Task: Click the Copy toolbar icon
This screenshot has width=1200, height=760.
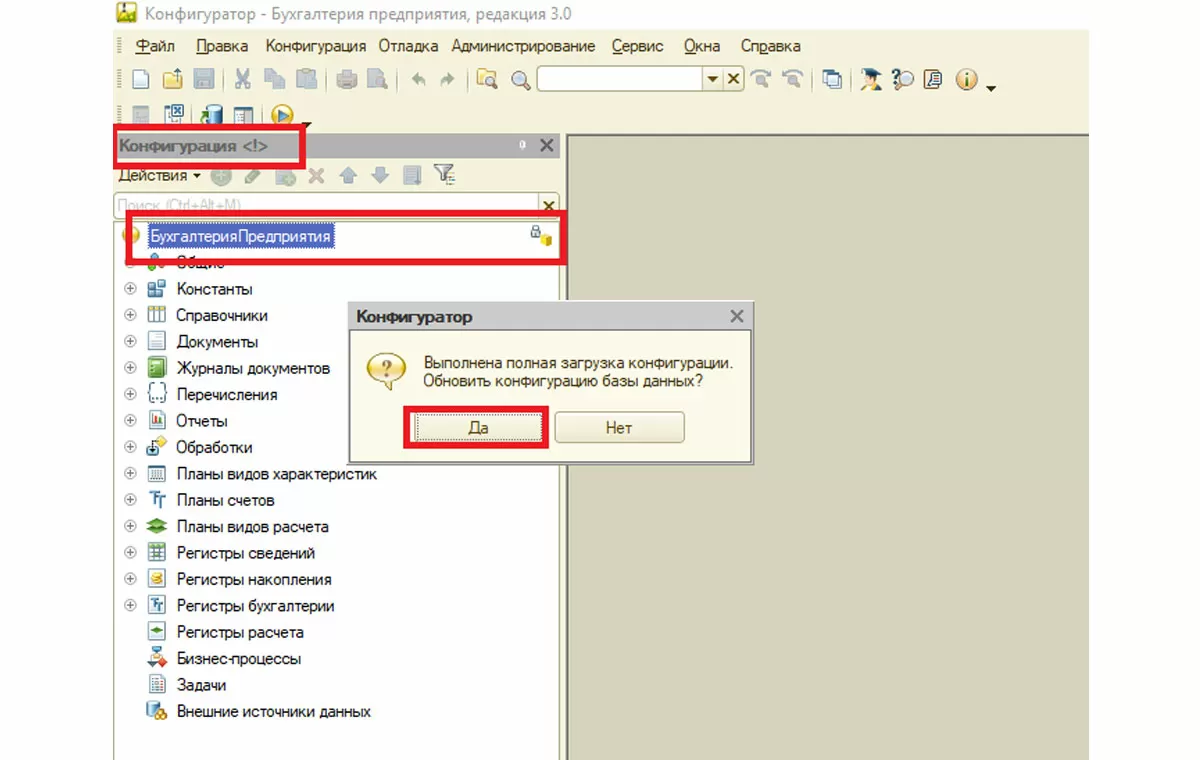Action: [274, 80]
